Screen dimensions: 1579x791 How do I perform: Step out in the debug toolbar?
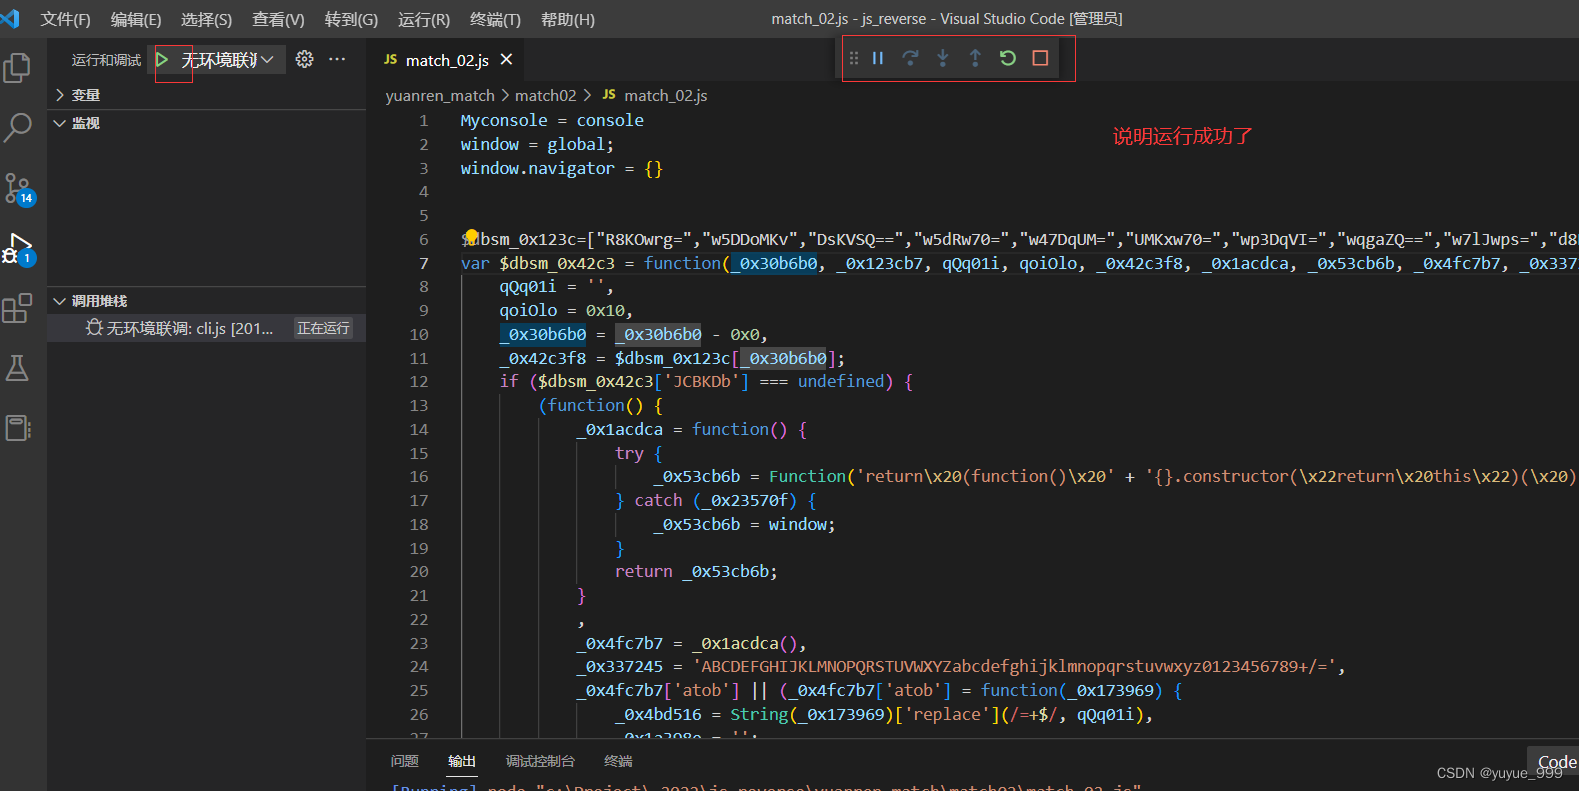(x=975, y=58)
